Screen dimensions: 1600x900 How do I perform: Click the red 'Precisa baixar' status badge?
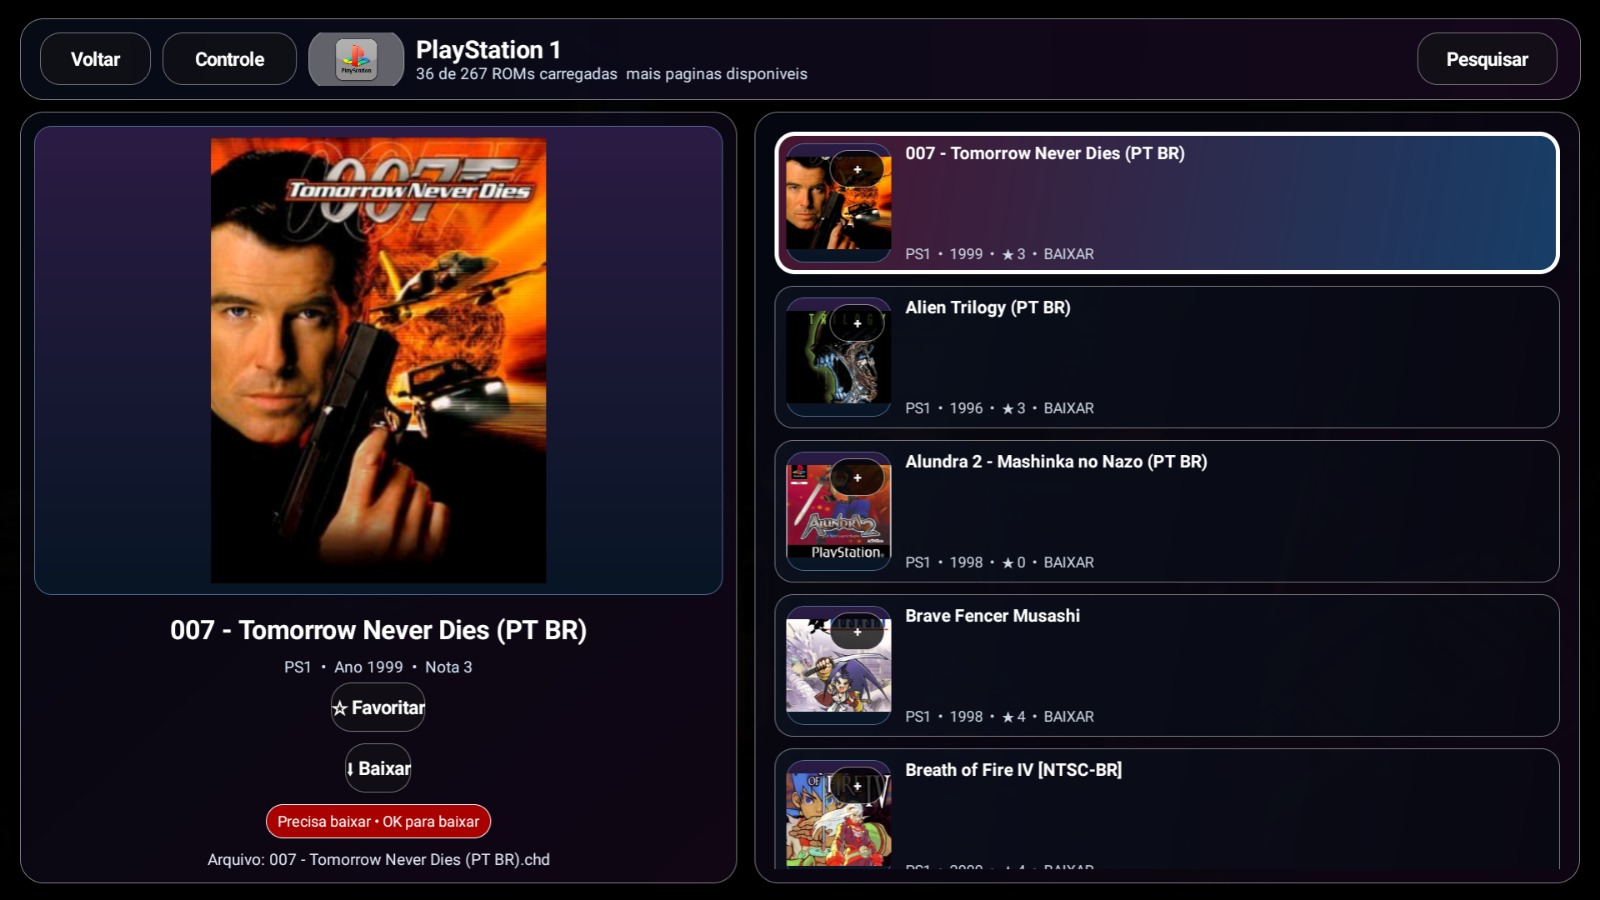tap(378, 821)
